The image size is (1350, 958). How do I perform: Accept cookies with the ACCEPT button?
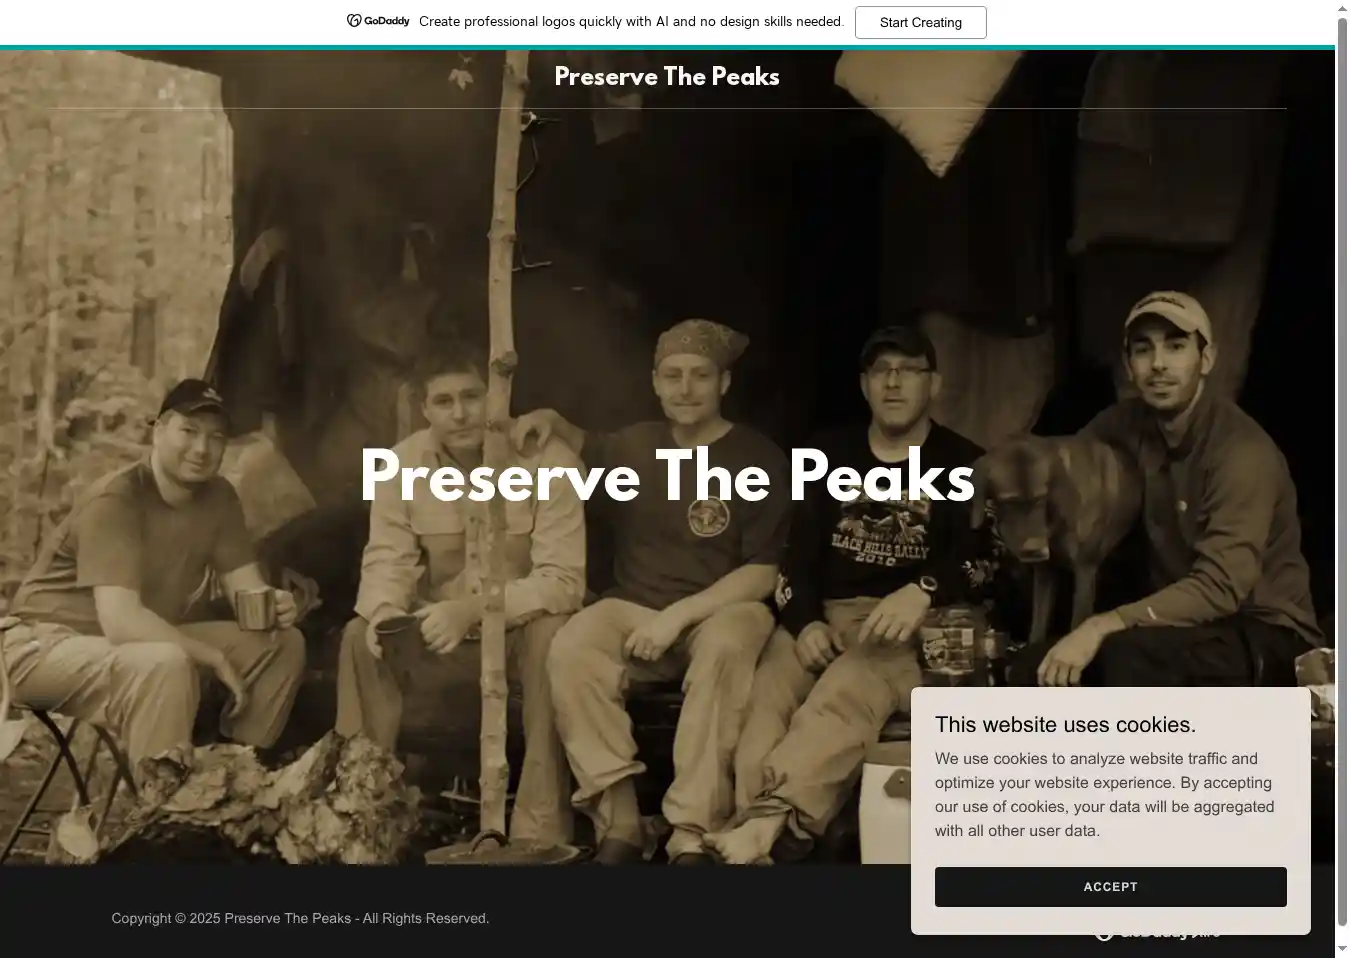coord(1110,887)
